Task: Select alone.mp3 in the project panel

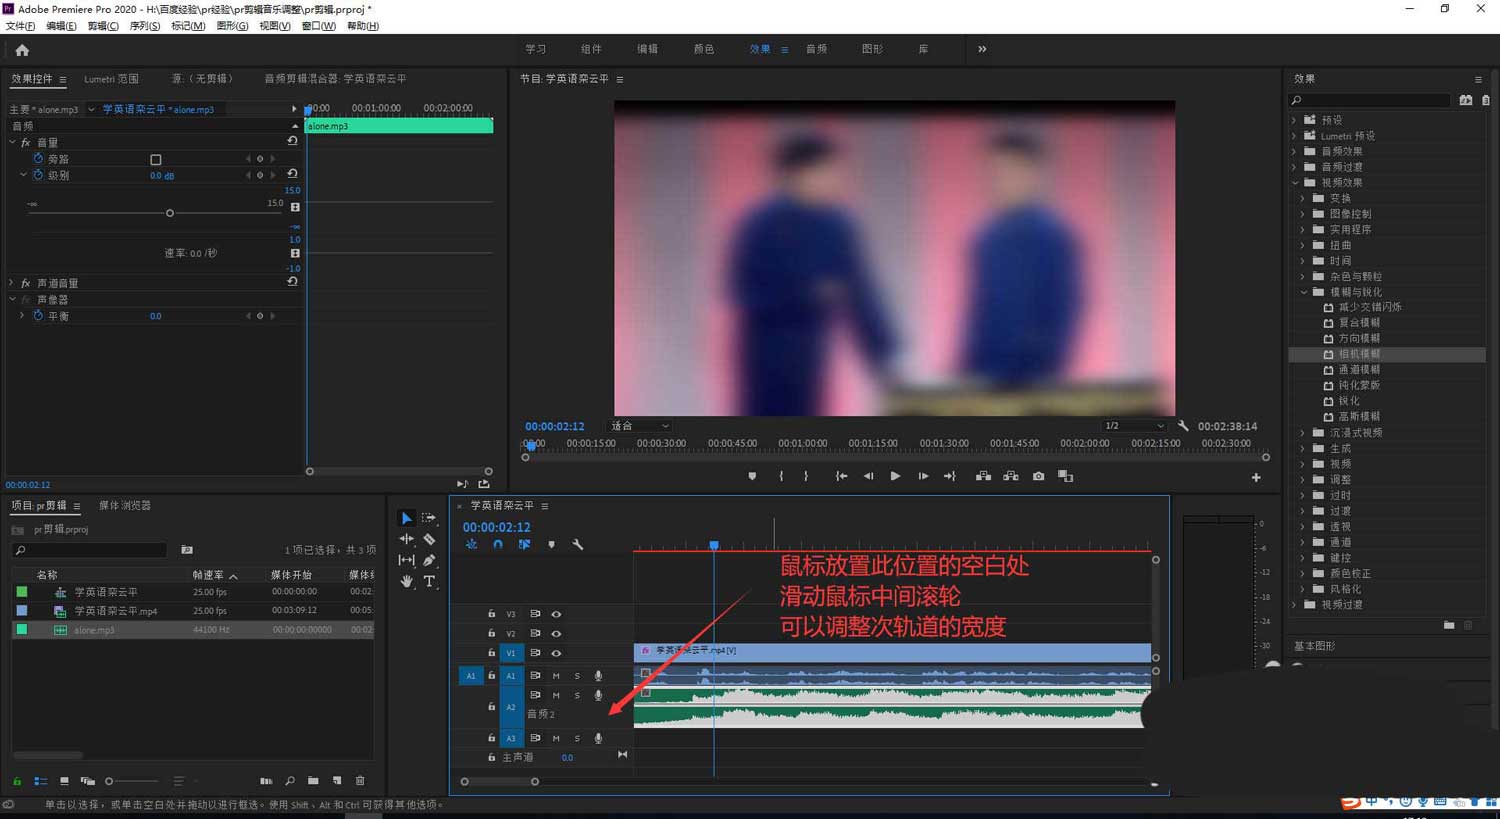Action: pos(94,630)
